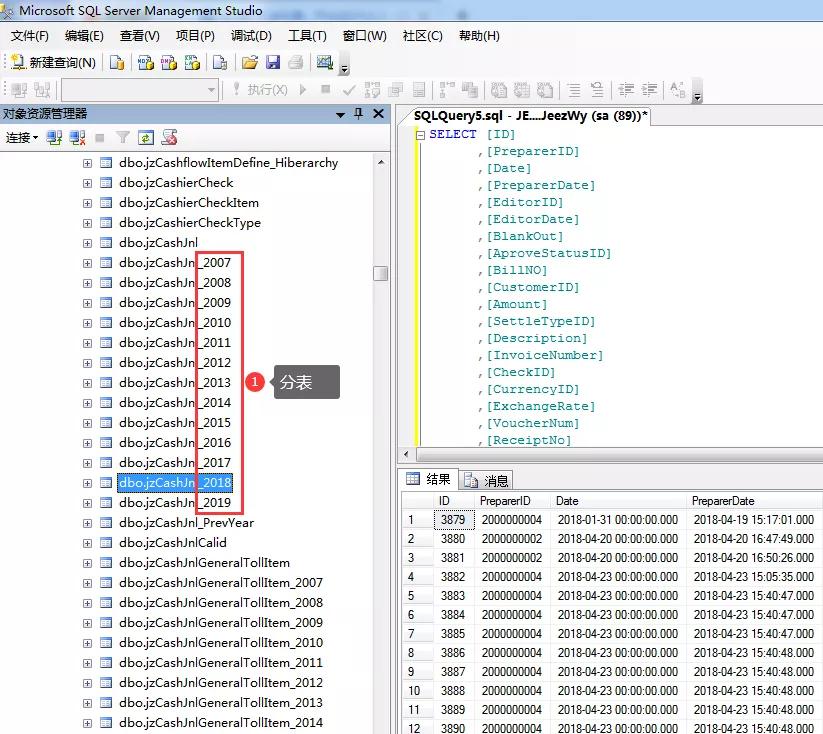Expand dbo.jzCashJnl_PrevYear table node

coord(87,523)
